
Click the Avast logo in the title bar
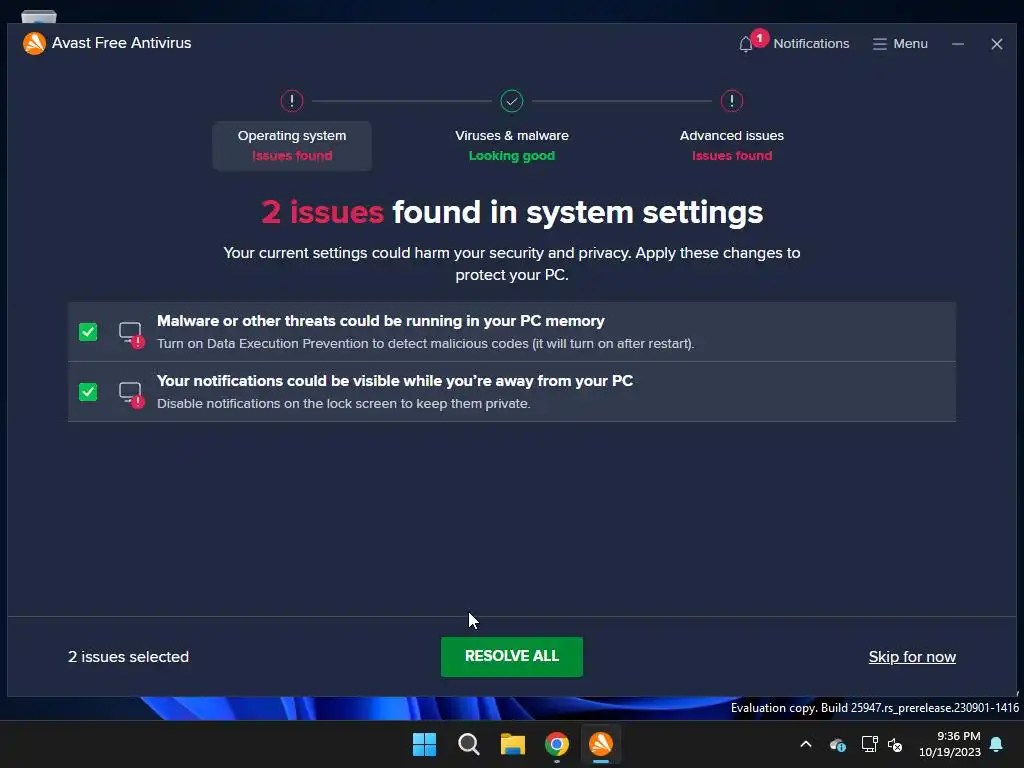34,43
